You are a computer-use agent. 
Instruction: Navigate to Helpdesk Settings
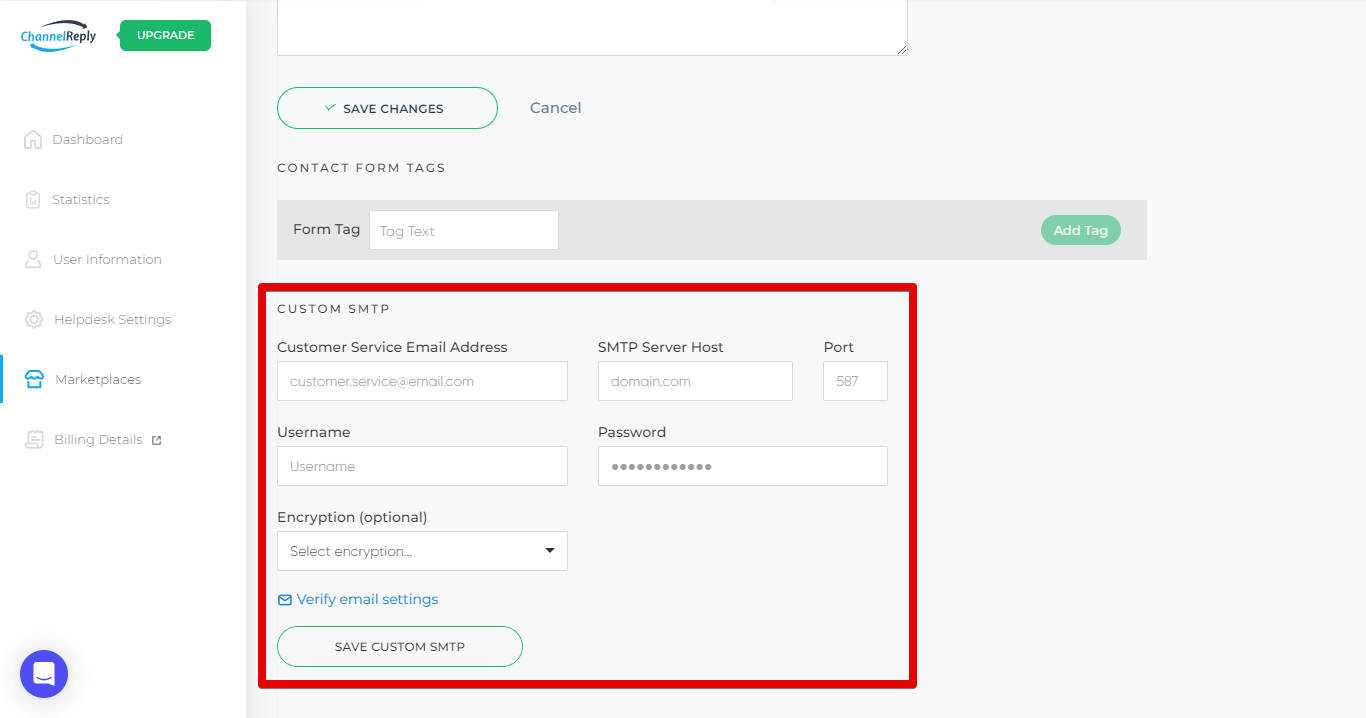pos(112,319)
